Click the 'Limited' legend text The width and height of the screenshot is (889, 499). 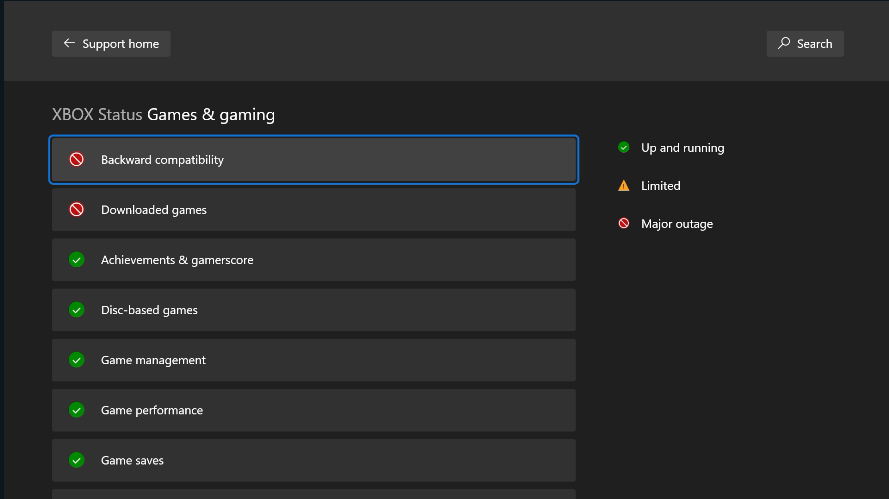[661, 185]
